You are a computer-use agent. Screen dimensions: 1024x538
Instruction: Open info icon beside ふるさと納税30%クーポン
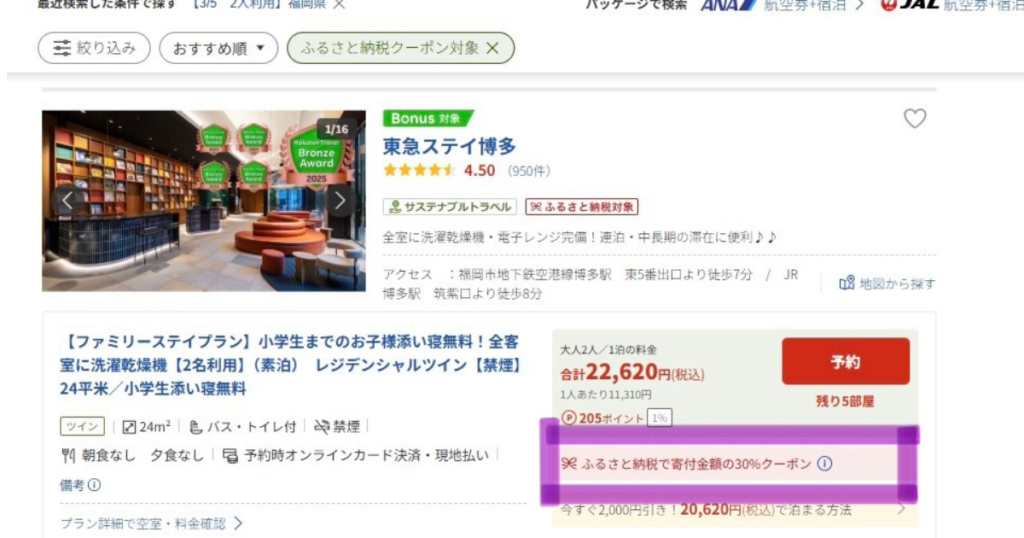825,464
